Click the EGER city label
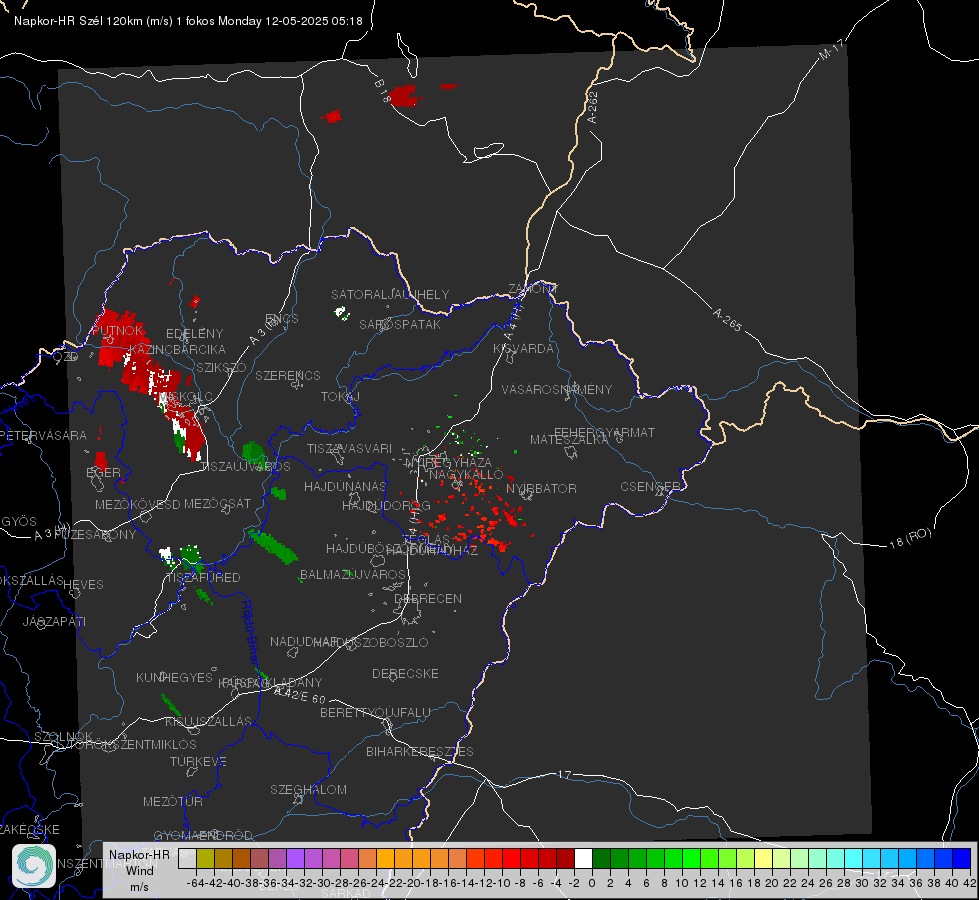Viewport: 979px width, 900px height. click(104, 472)
